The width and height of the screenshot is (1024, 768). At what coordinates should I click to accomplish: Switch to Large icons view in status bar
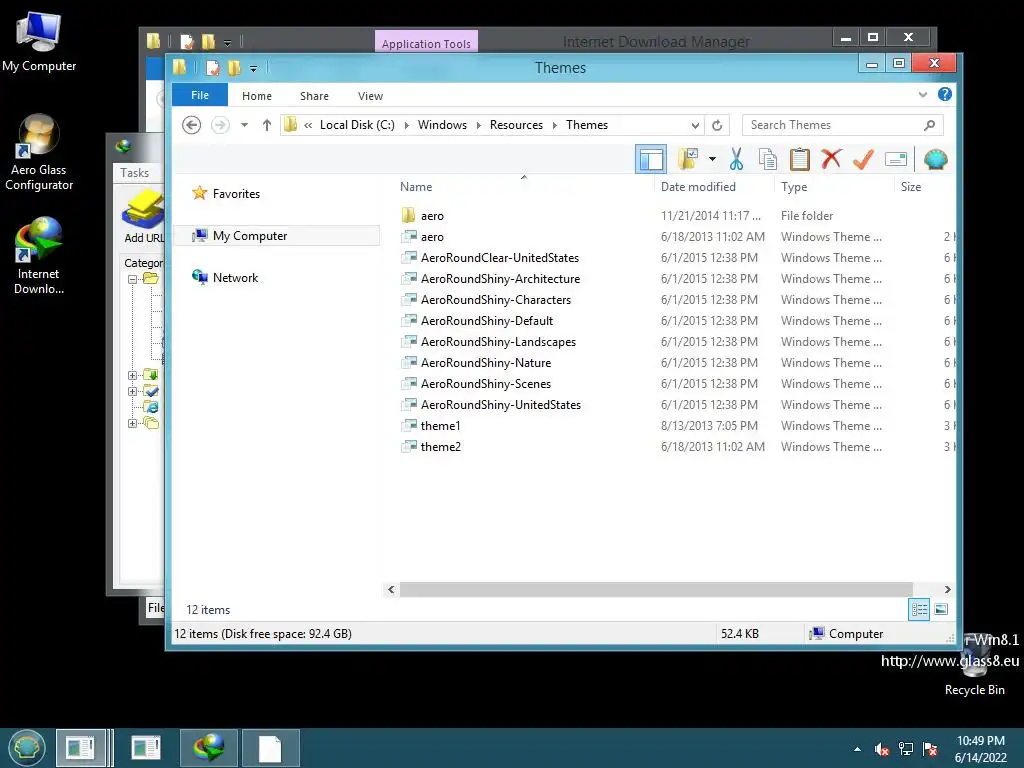click(x=940, y=609)
